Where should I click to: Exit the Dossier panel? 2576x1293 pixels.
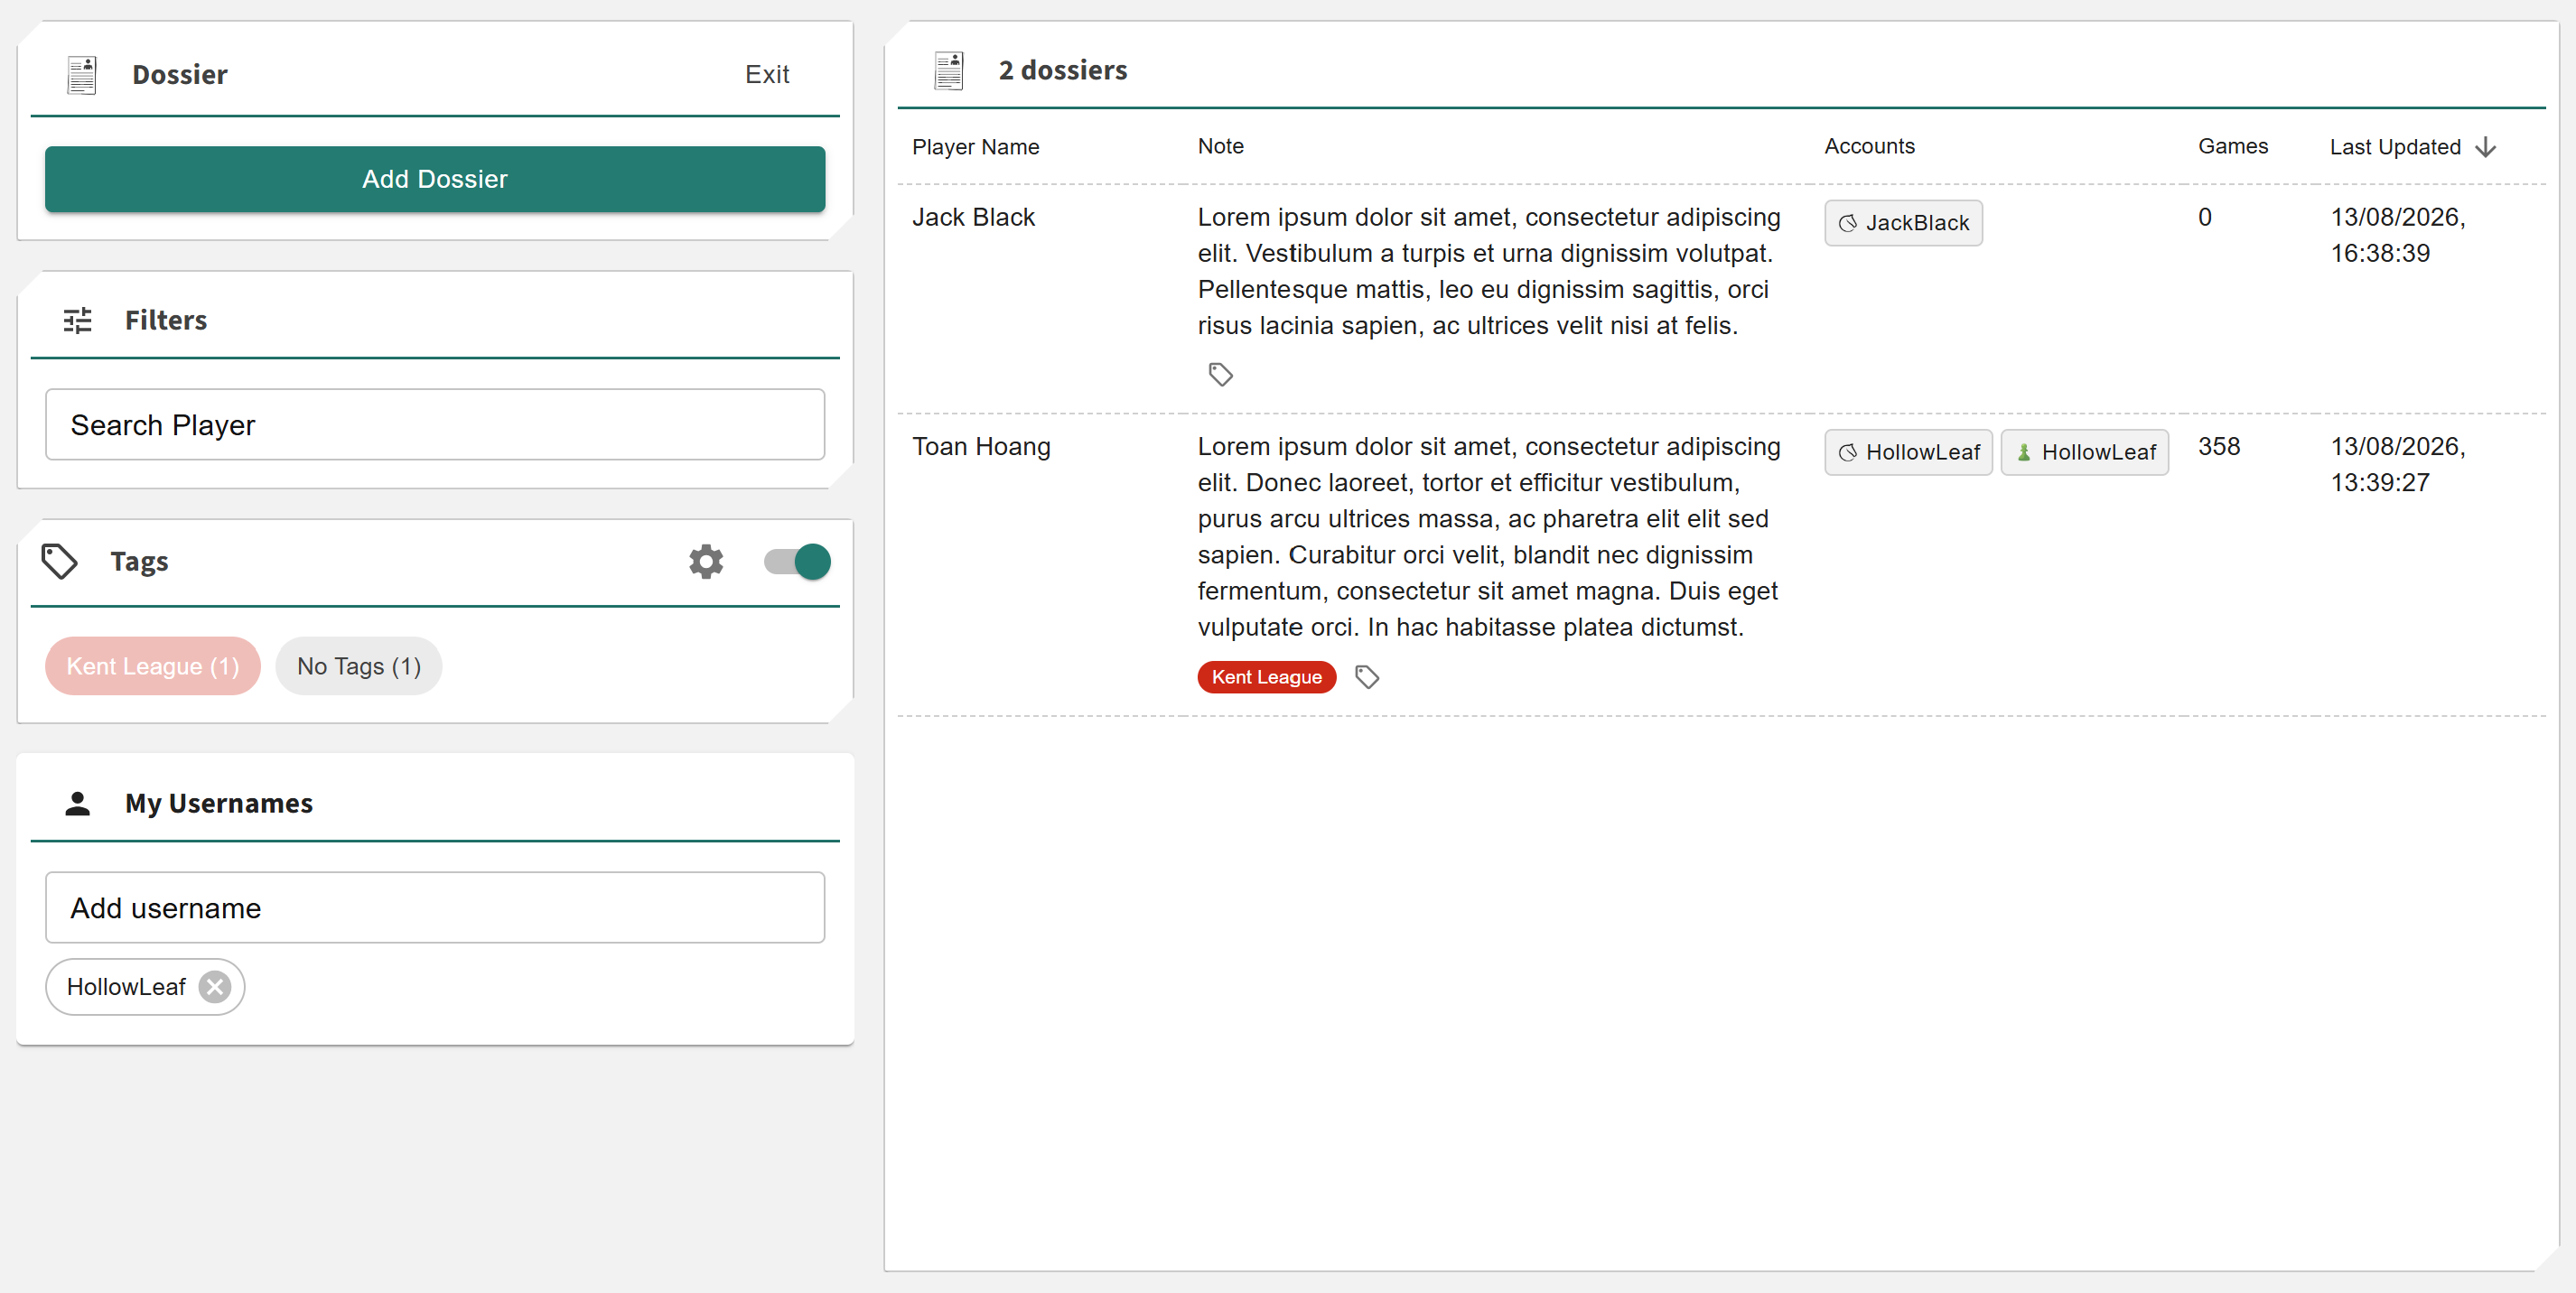(x=767, y=74)
